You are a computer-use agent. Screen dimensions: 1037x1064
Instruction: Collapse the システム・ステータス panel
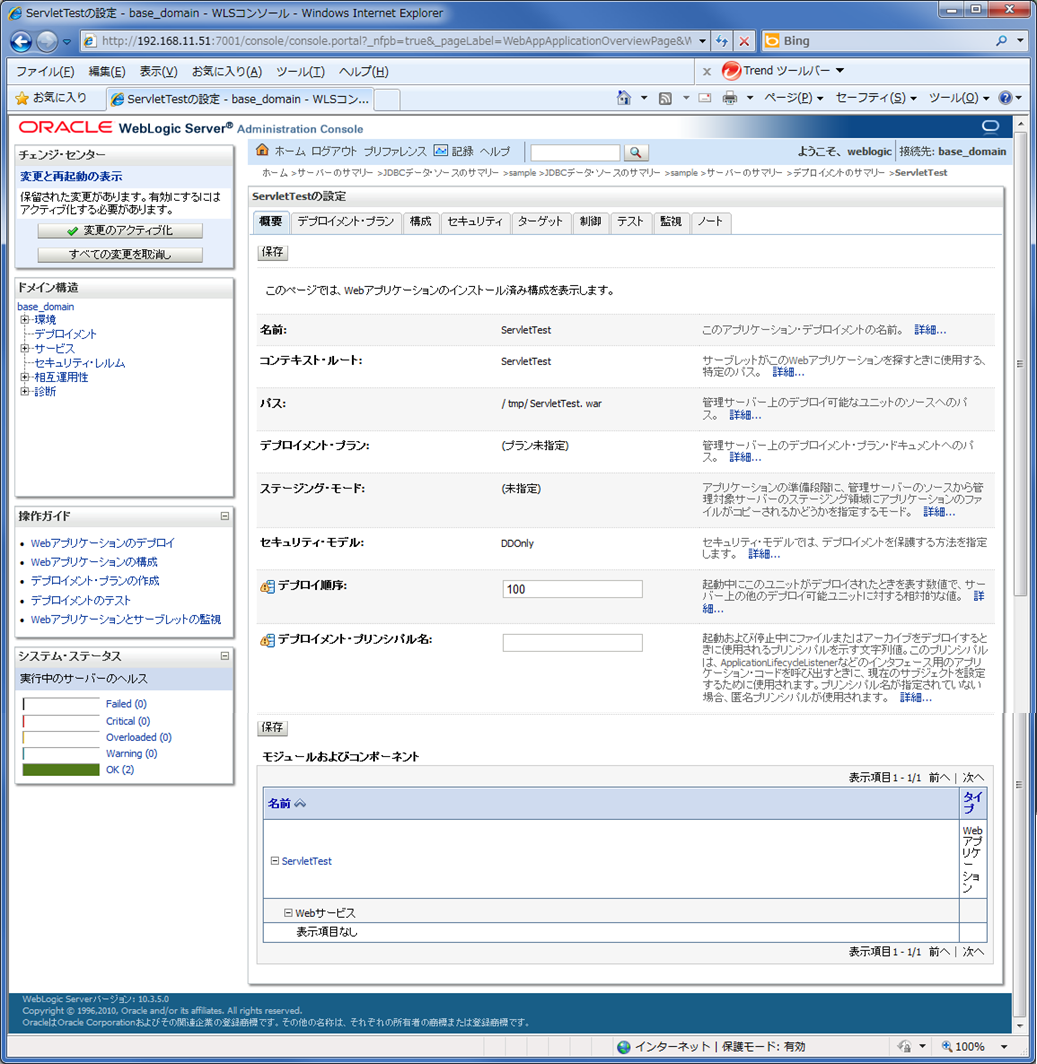[x=225, y=656]
